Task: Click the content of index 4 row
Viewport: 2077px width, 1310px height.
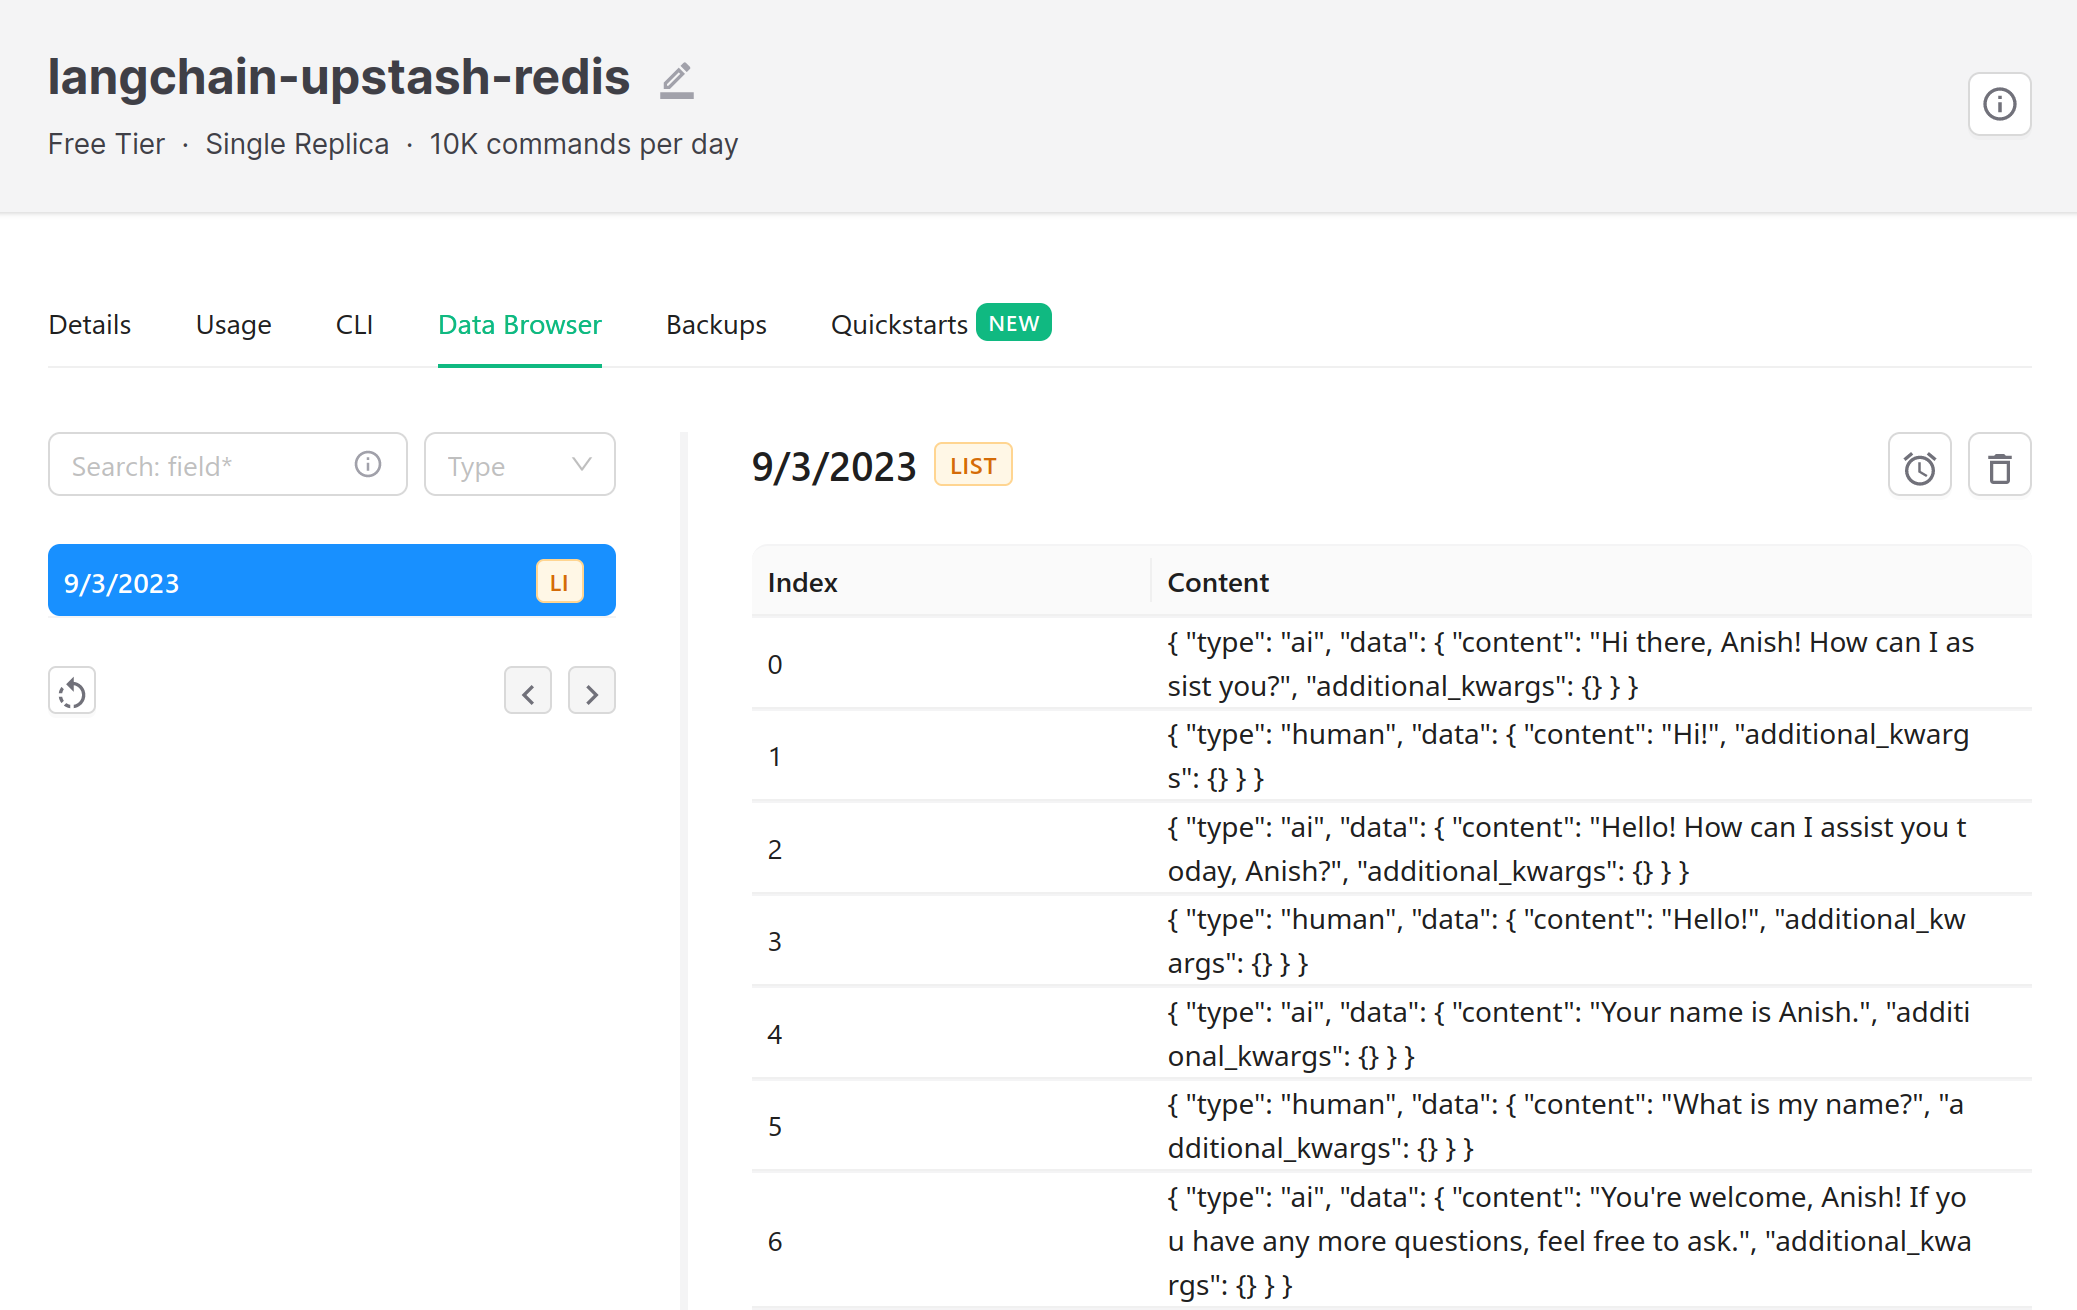Action: 1567,1033
